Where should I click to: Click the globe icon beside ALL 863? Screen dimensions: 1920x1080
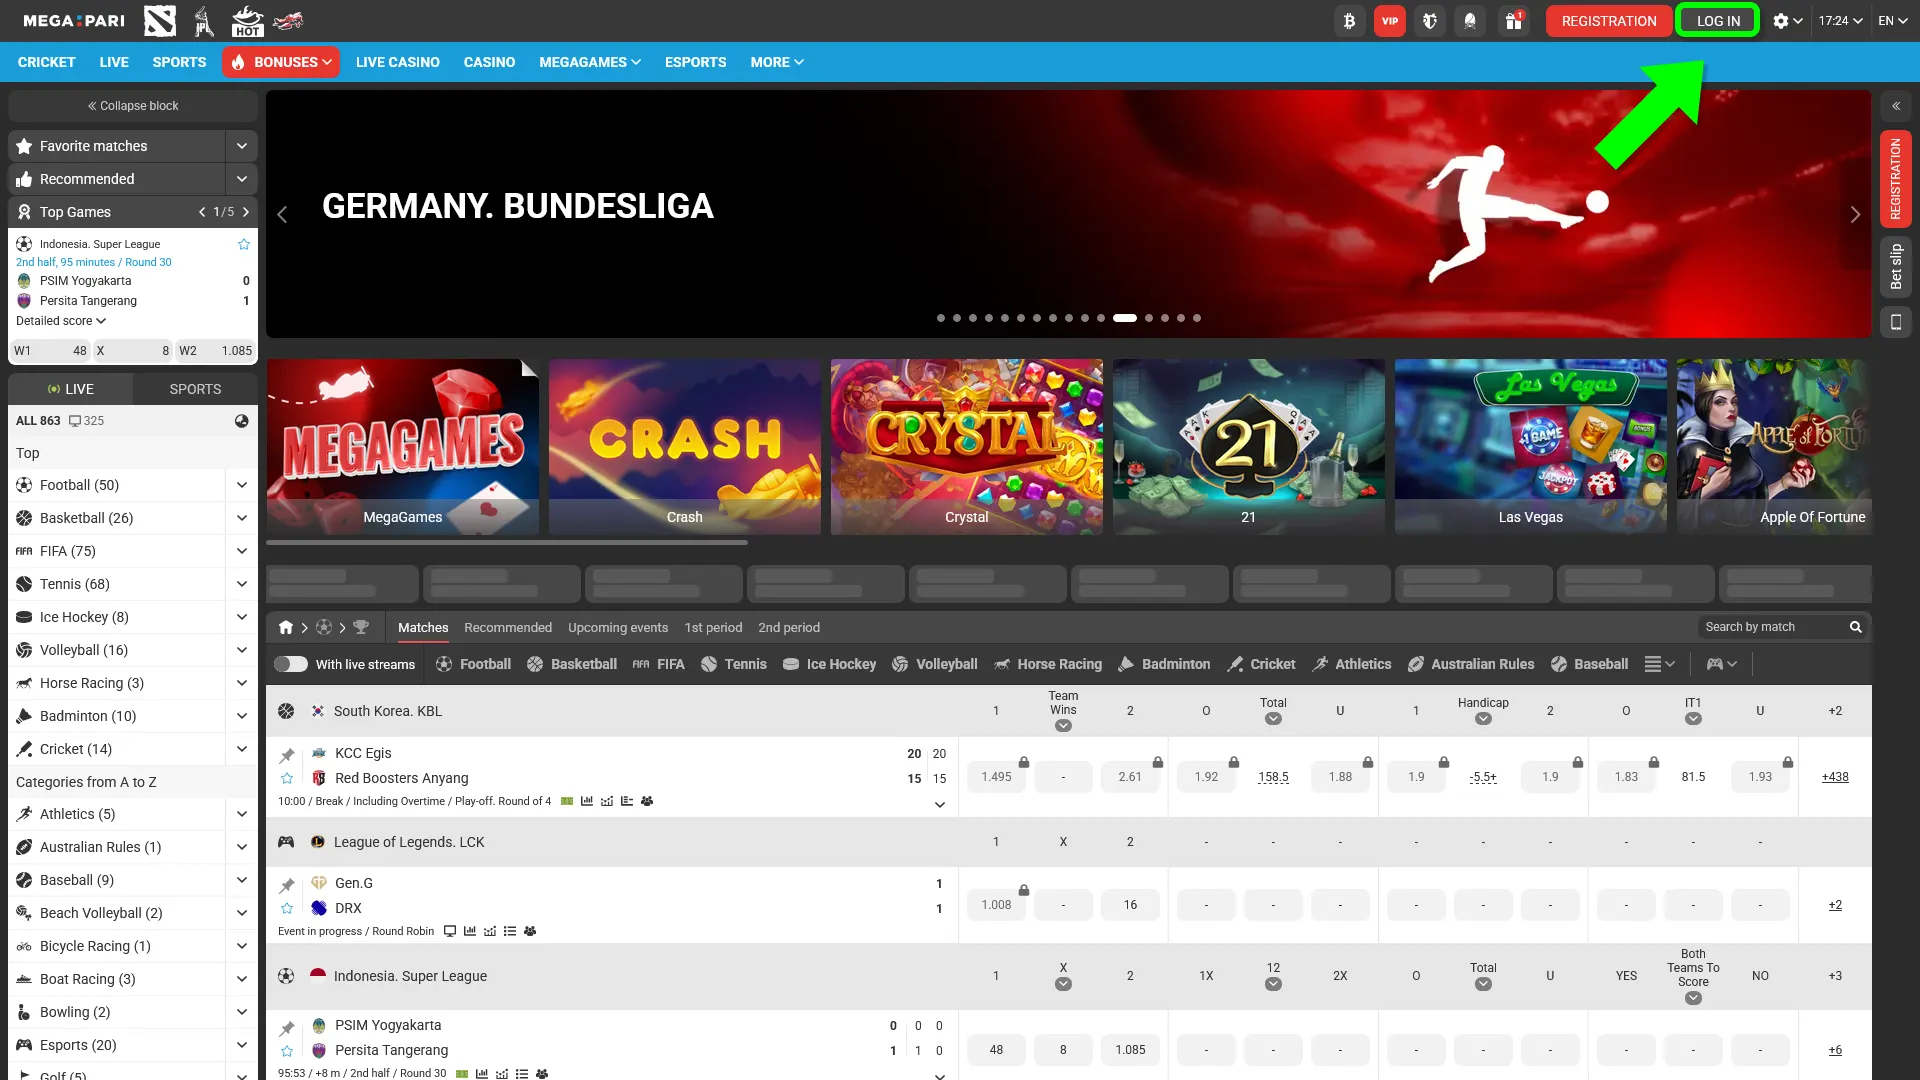click(x=242, y=421)
